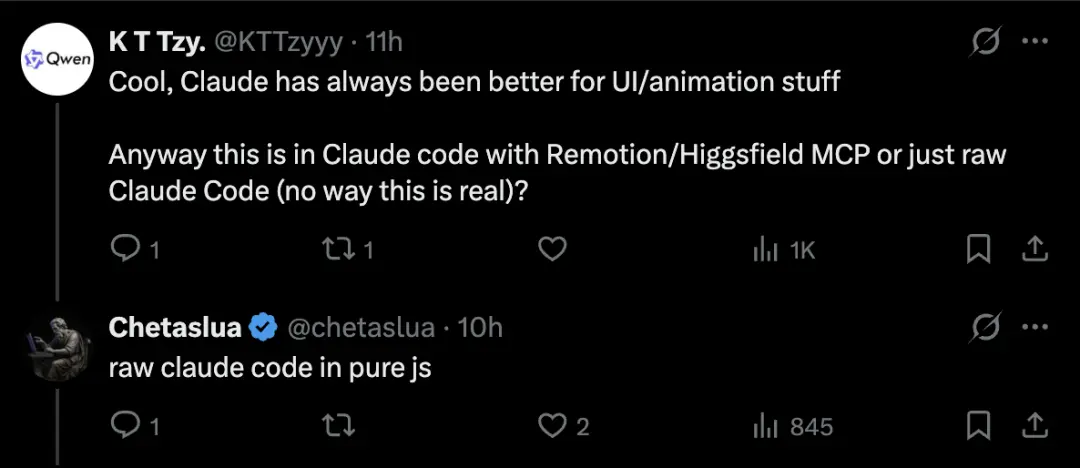
Task: Open more options menu on Chetaslua's reply
Action: coord(1034,327)
